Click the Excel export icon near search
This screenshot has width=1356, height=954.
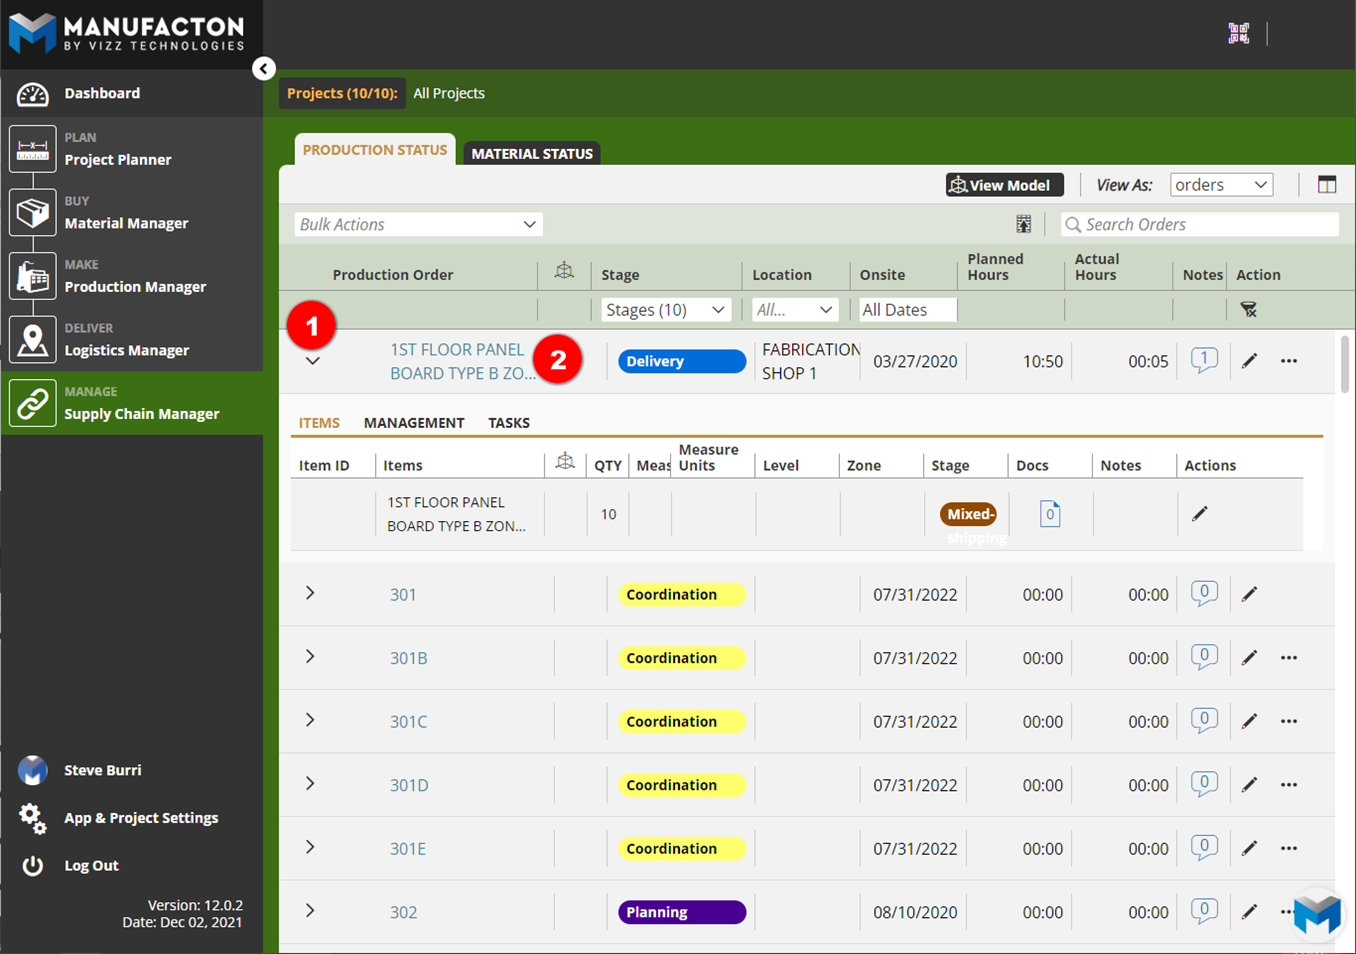(x=1023, y=224)
